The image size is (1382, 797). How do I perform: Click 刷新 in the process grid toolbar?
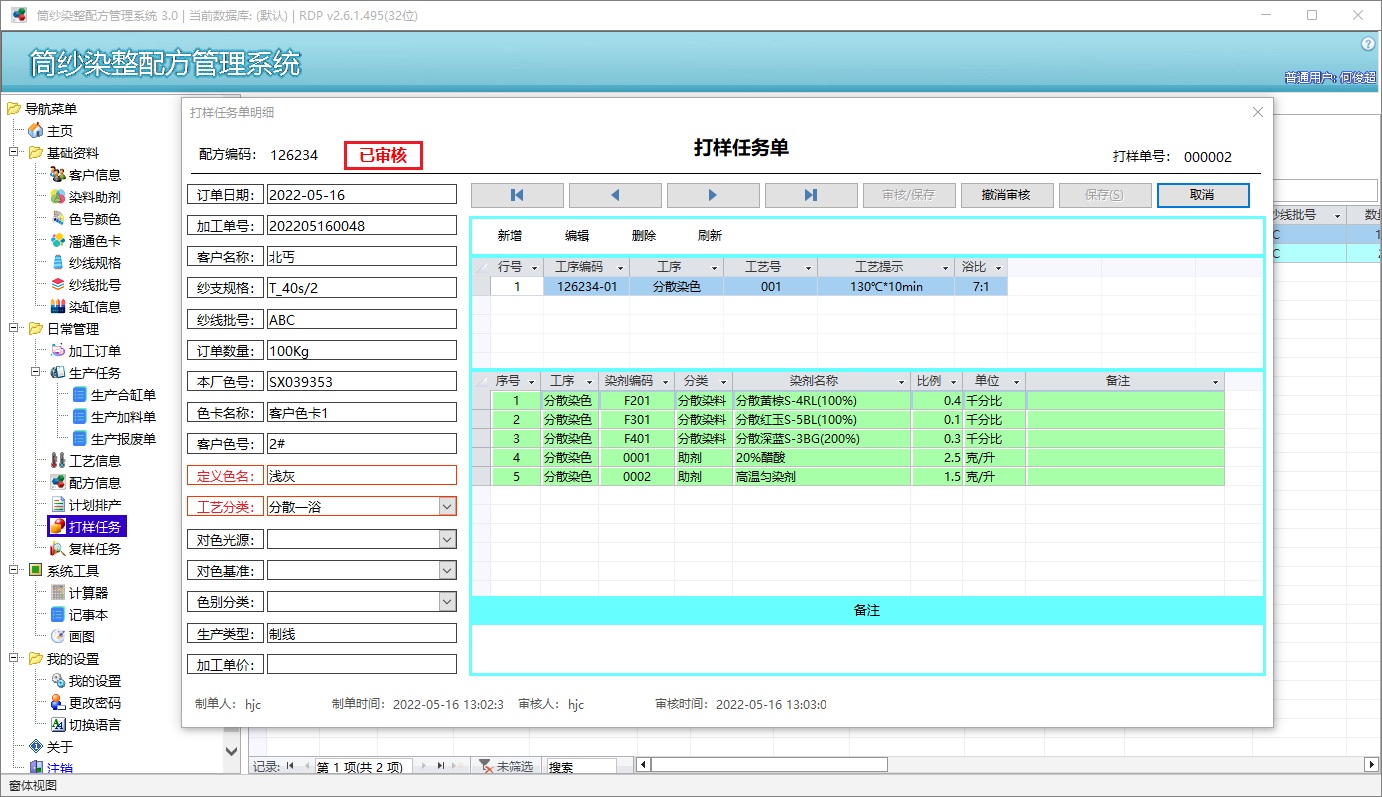point(710,236)
